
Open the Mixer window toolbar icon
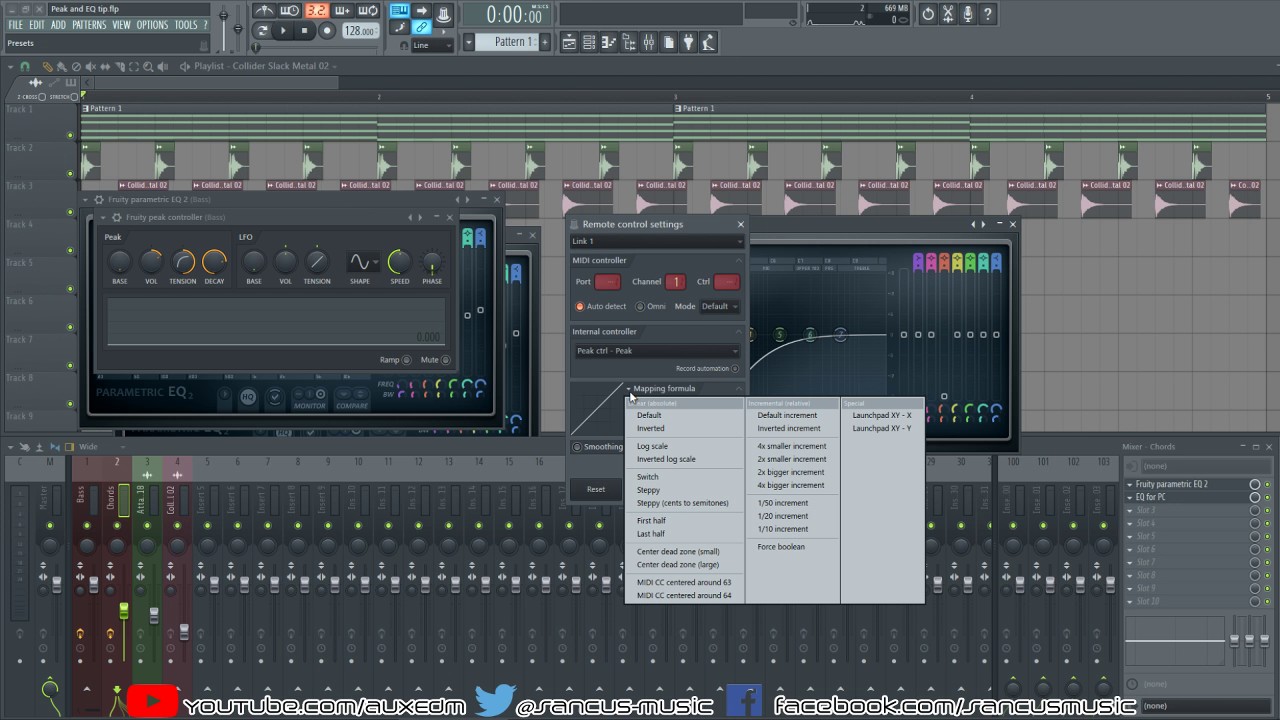tap(649, 42)
